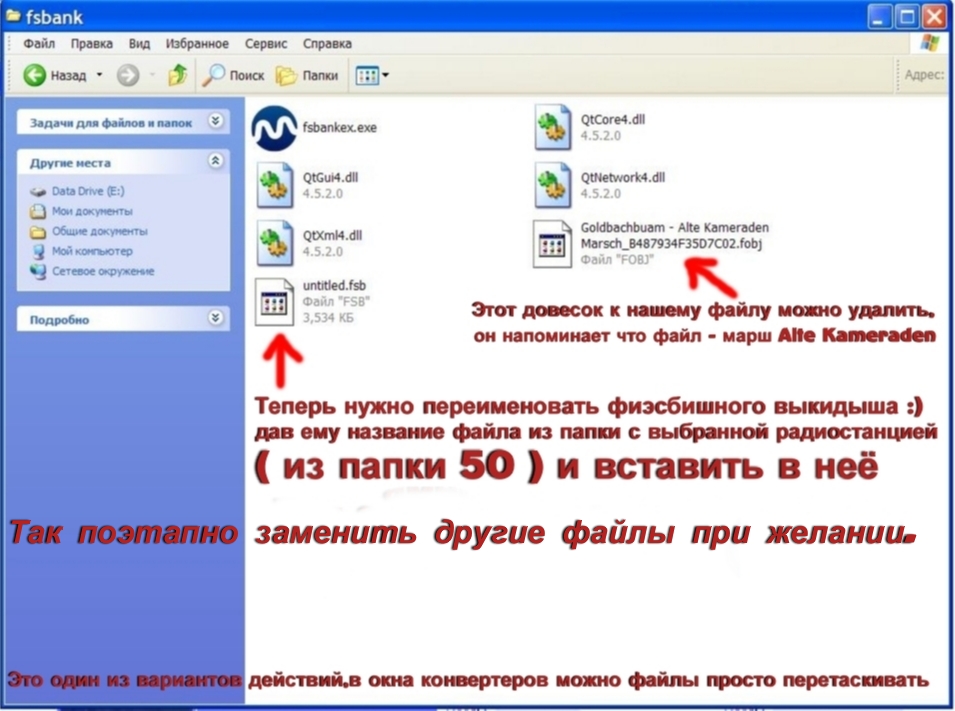Select the QtCore4.dll file icon
Image resolution: width=955 pixels, height=711 pixels.
(x=553, y=127)
